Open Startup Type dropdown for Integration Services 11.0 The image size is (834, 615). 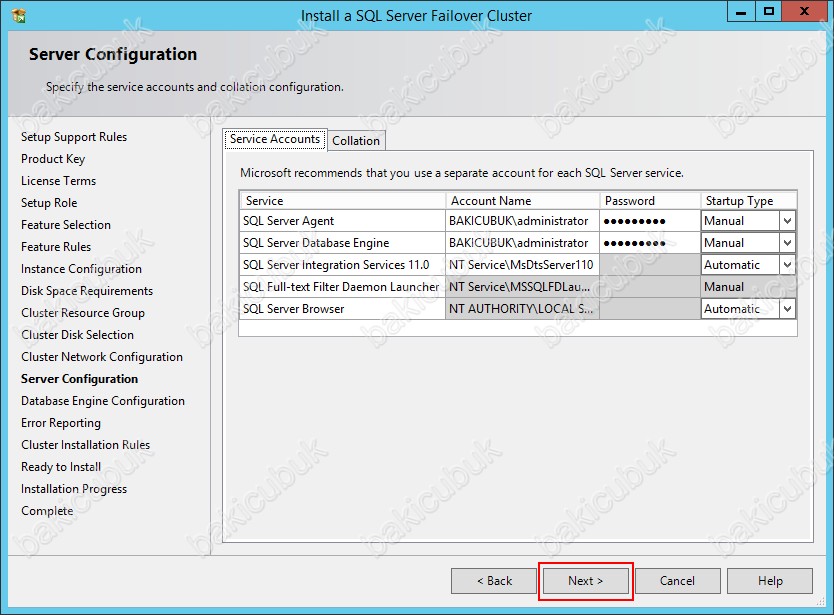787,264
